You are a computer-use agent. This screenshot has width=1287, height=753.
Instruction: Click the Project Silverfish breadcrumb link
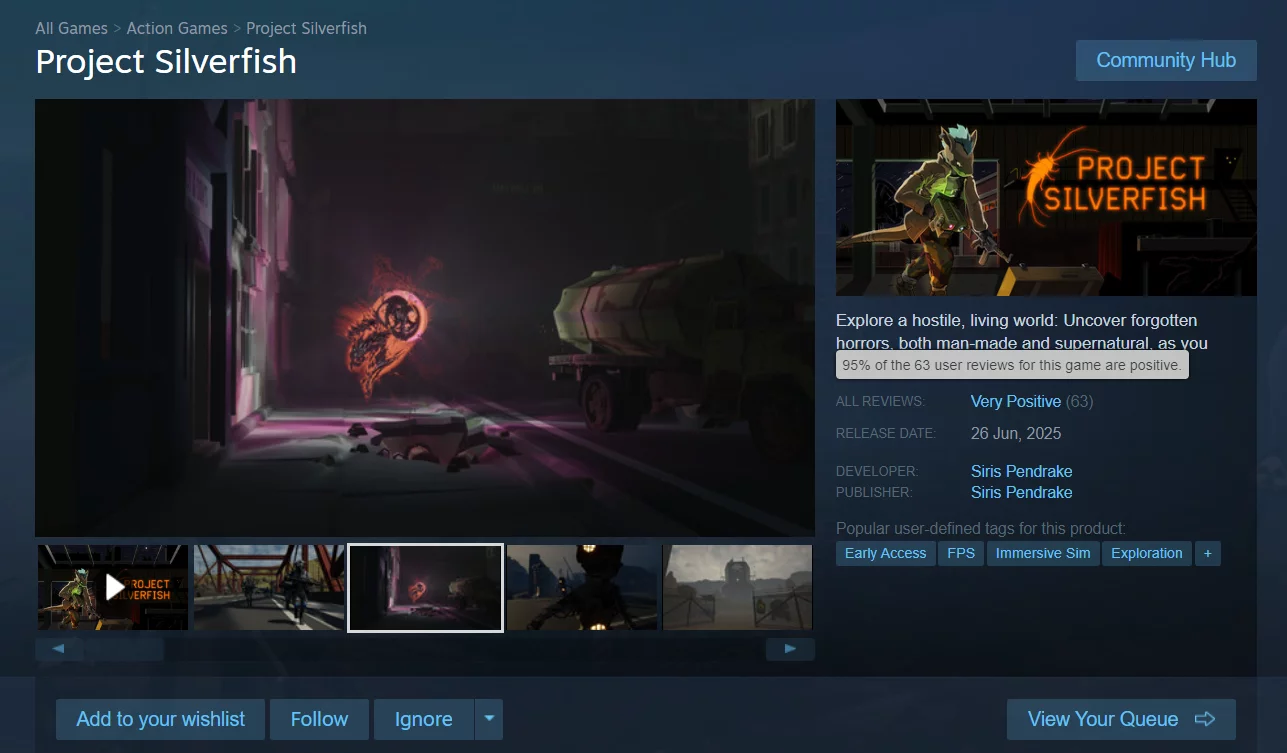tap(306, 28)
